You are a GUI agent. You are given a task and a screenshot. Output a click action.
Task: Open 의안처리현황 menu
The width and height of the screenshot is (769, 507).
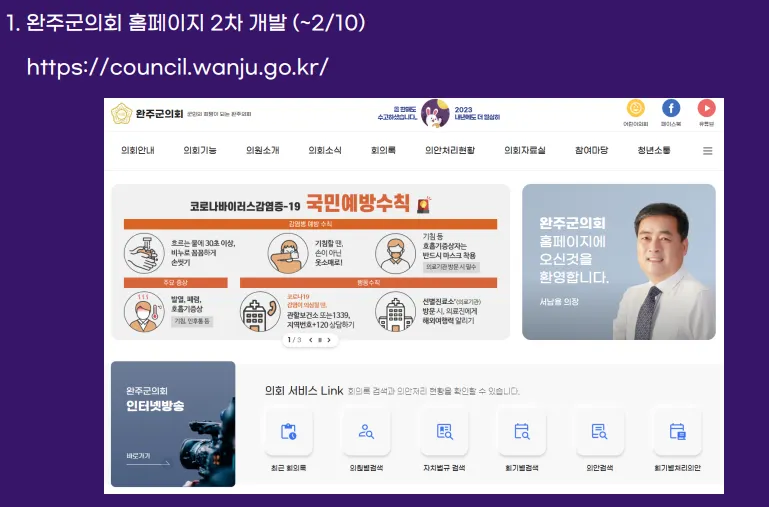450,151
